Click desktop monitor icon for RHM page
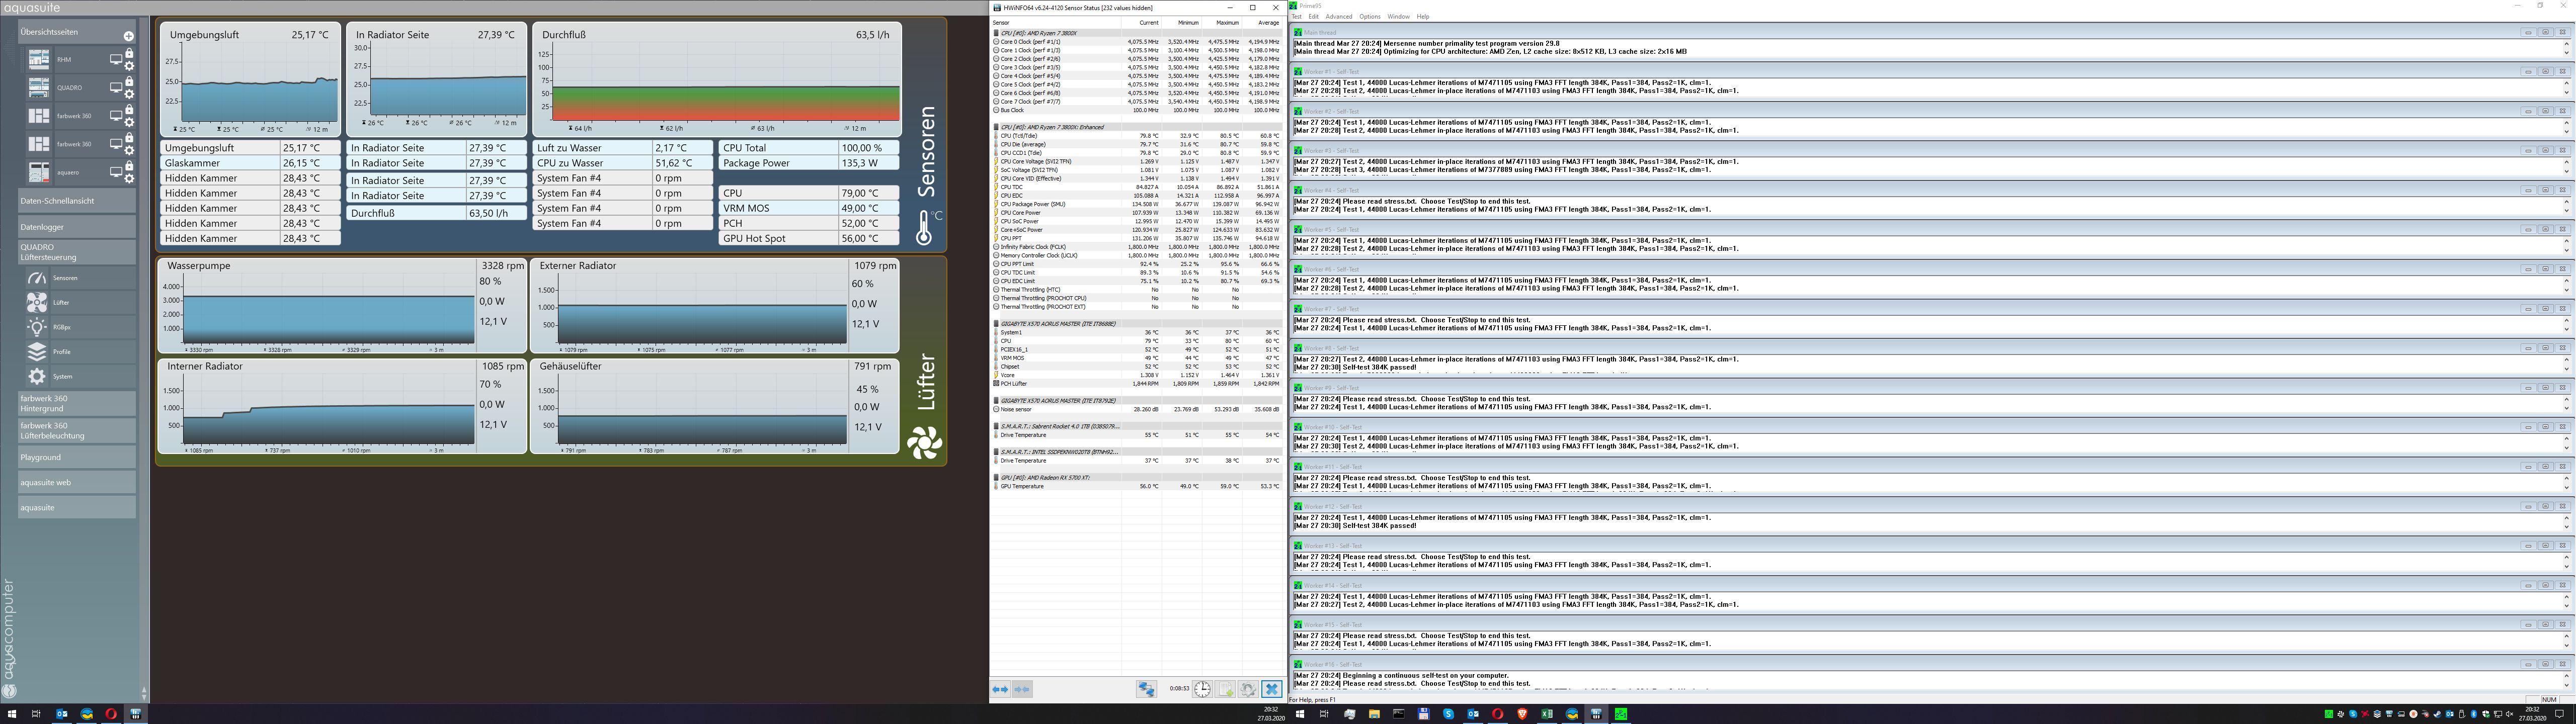2576x724 pixels. [115, 60]
